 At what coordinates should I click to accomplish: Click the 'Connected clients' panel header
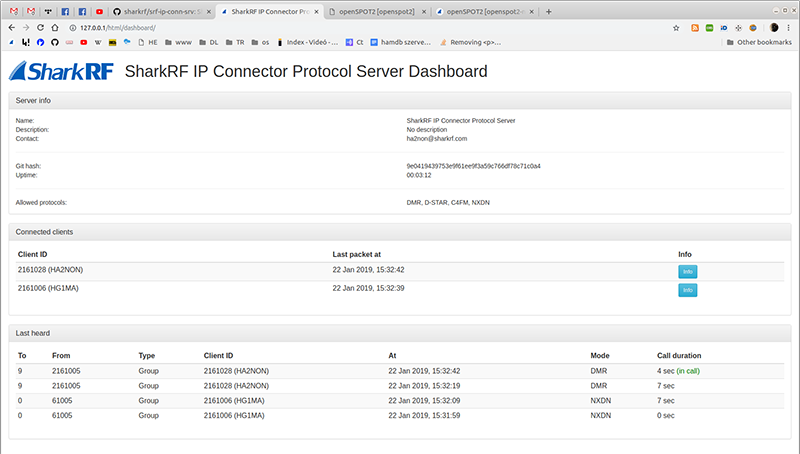[400, 232]
